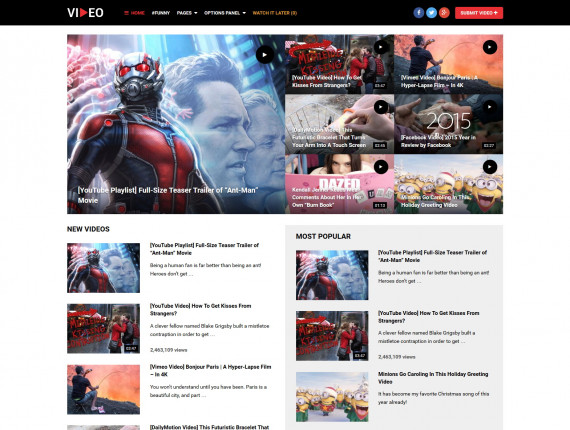Open How To Get Kisses title in New Videos
Image resolution: width=570 pixels, height=430 pixels.
tap(201, 310)
